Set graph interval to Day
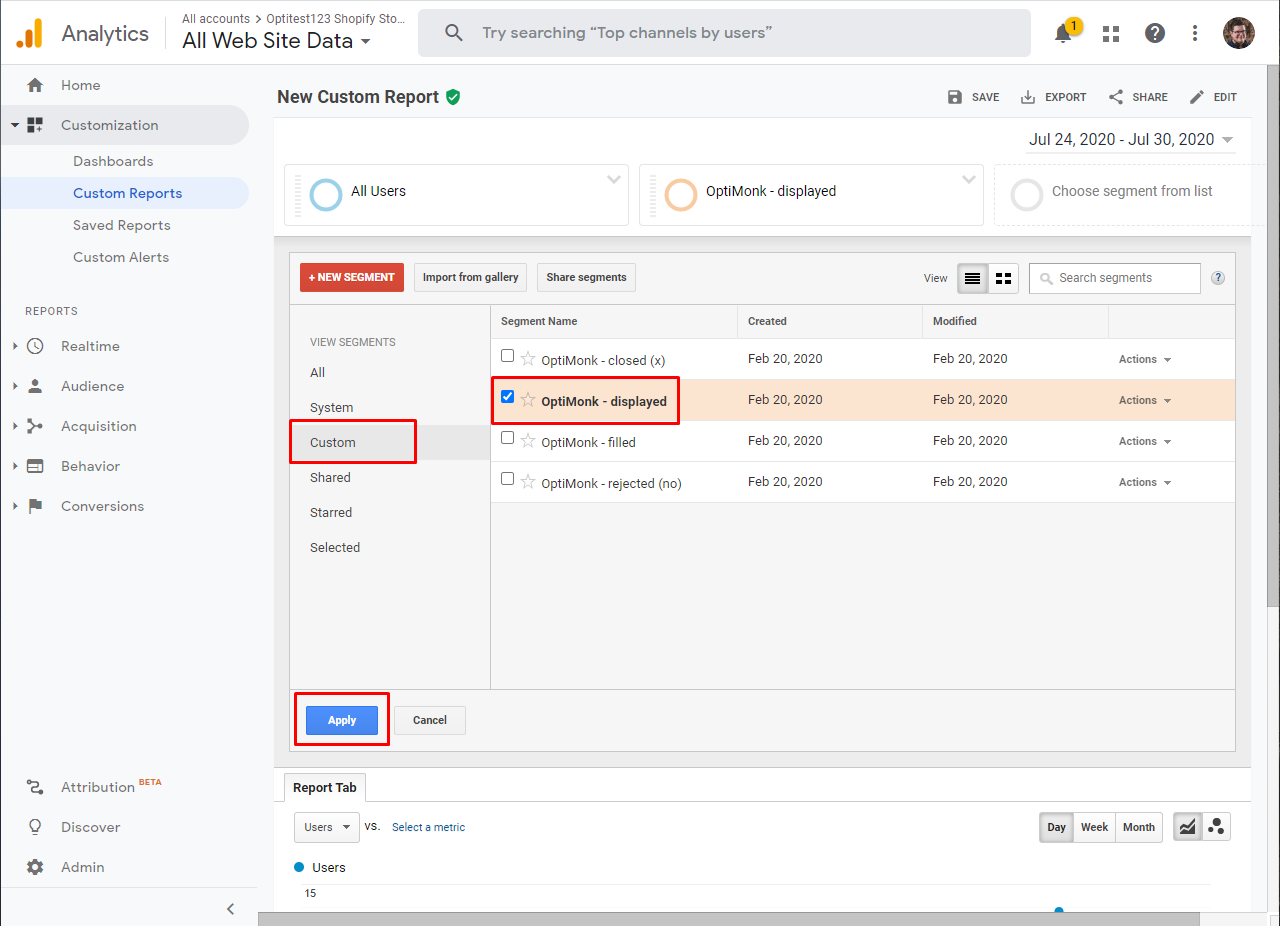This screenshot has height=926, width=1280. click(x=1057, y=827)
